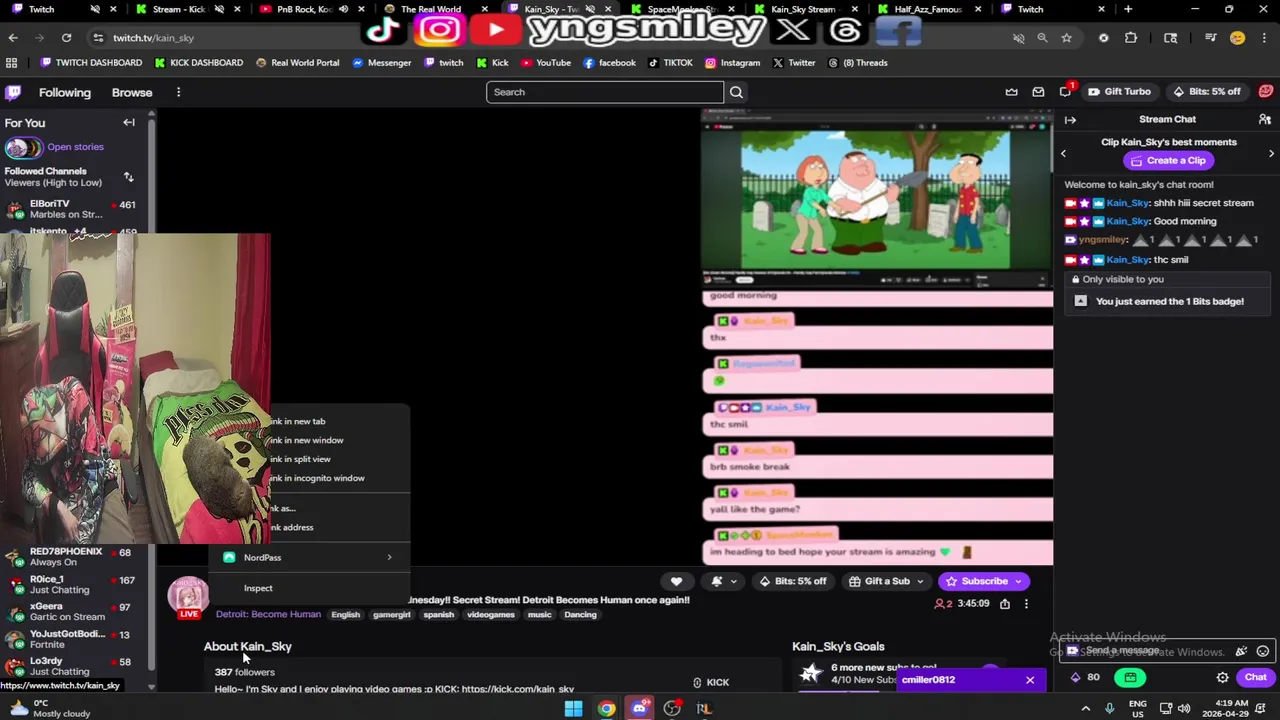Screen dimensions: 1280x720
Task: Open the Following page
Action: pyautogui.click(x=65, y=92)
